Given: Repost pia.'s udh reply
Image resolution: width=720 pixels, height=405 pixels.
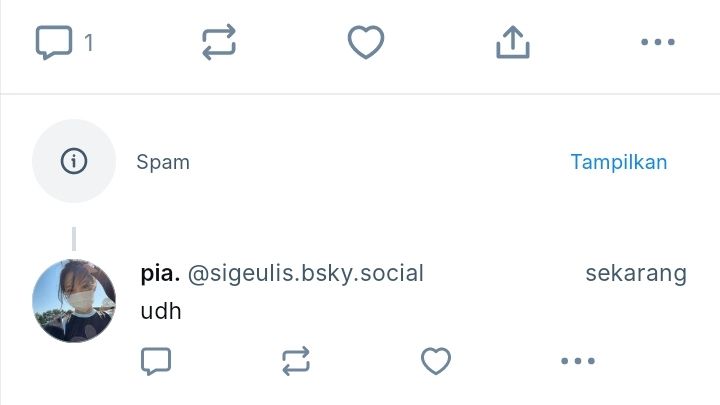Looking at the screenshot, I should click(296, 361).
